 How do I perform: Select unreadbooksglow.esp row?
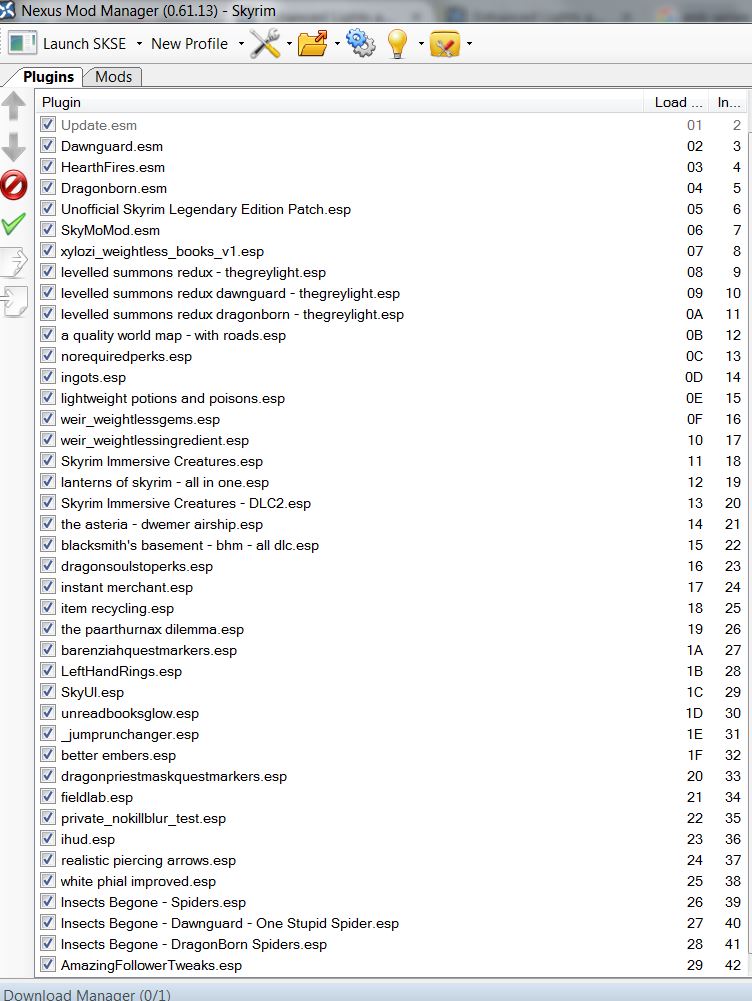pyautogui.click(x=391, y=713)
